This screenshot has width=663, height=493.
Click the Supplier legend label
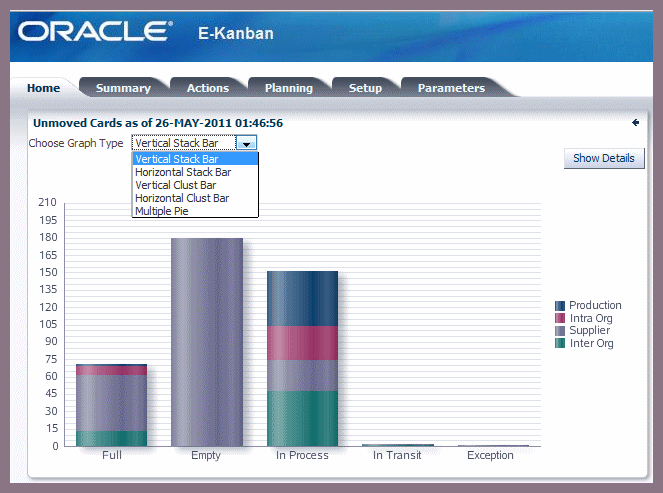(x=589, y=331)
